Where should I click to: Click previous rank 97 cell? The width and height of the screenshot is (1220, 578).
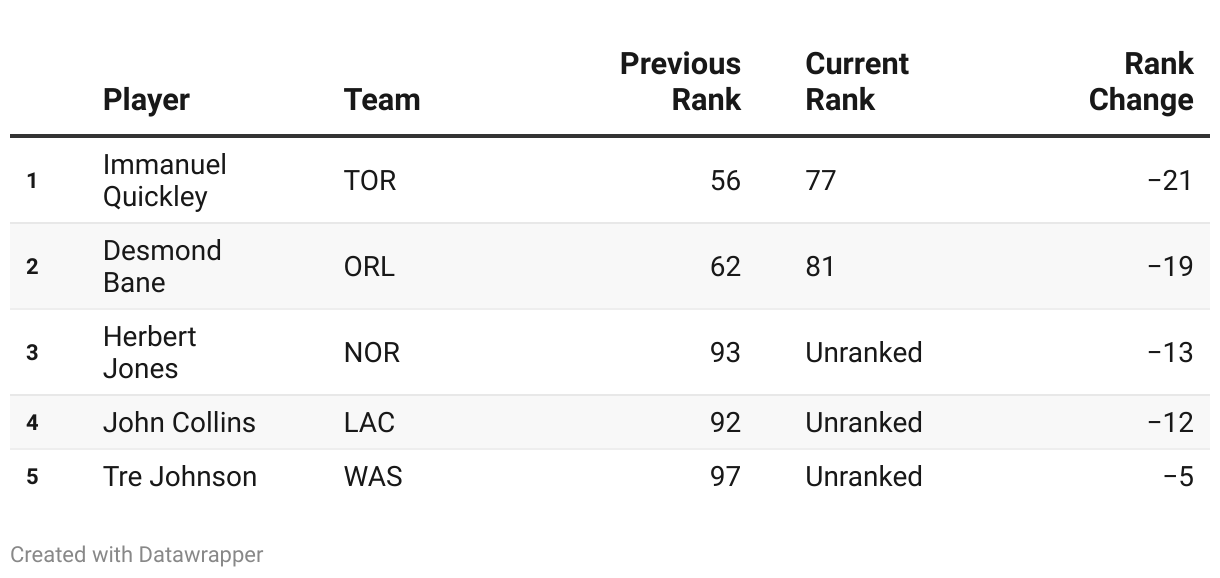[x=724, y=476]
